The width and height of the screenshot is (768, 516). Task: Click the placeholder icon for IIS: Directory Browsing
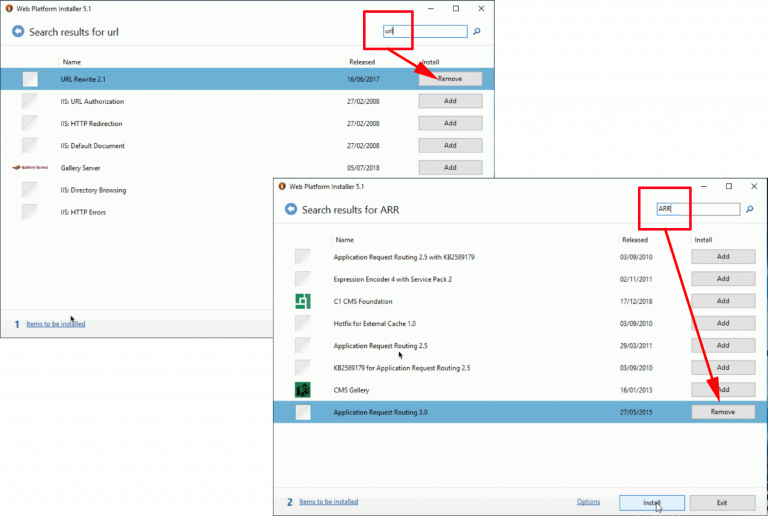(30, 190)
